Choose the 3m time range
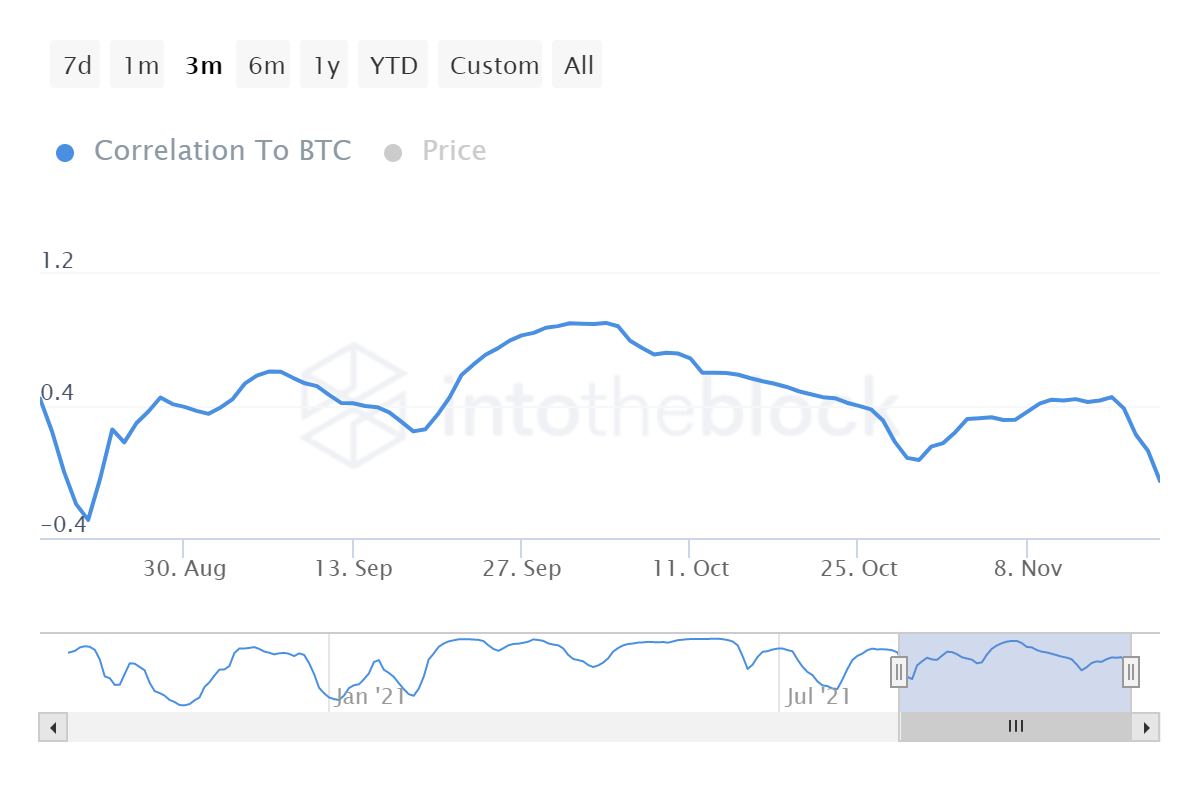This screenshot has height=800, width=1200. point(203,66)
